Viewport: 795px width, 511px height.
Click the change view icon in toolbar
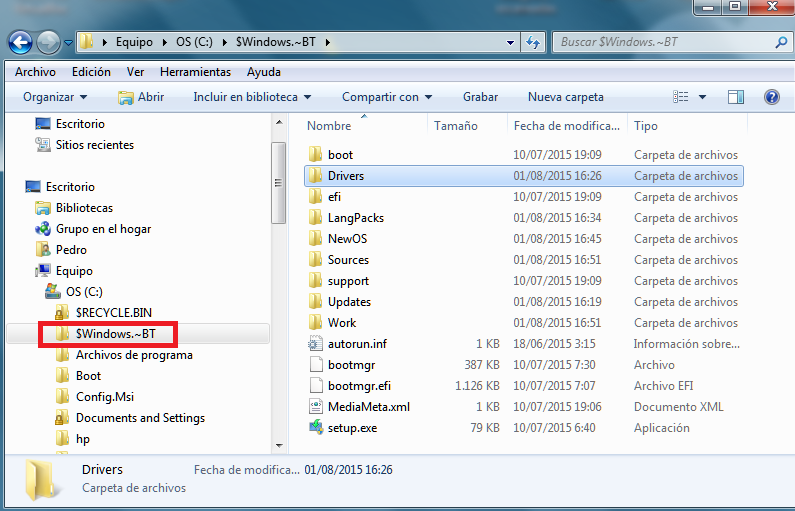682,97
